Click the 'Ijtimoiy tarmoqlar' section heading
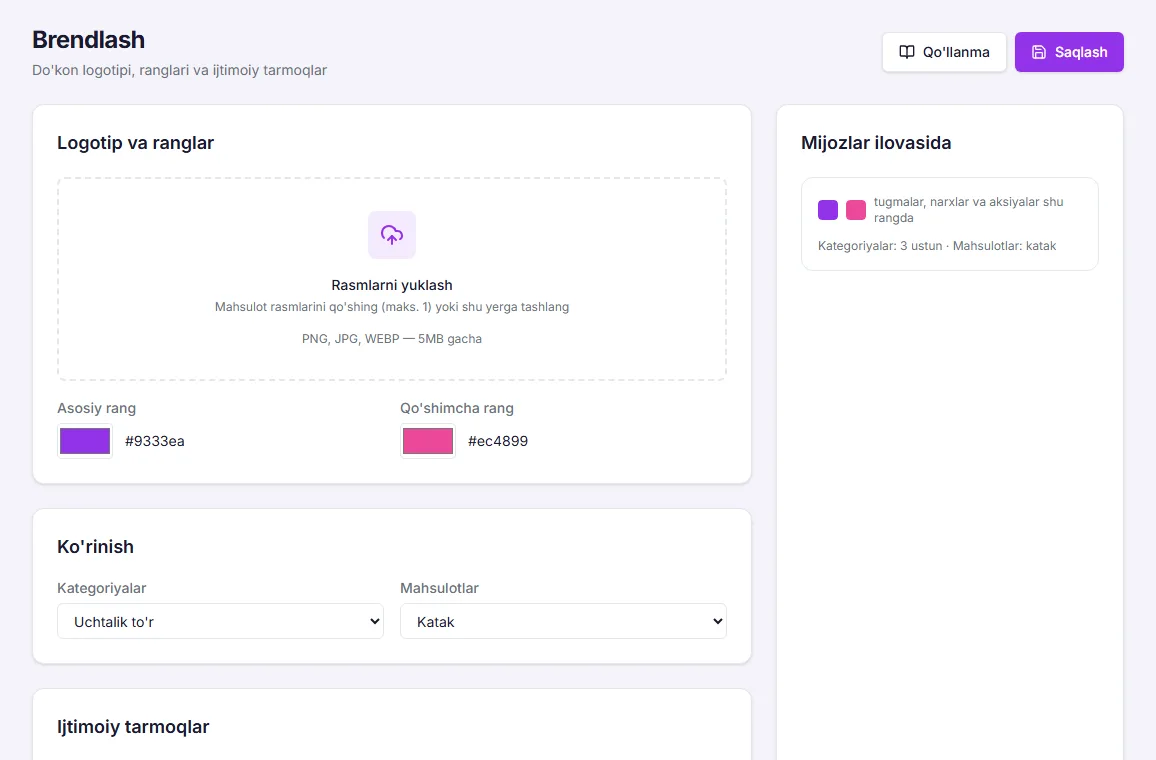The image size is (1156, 760). point(133,727)
